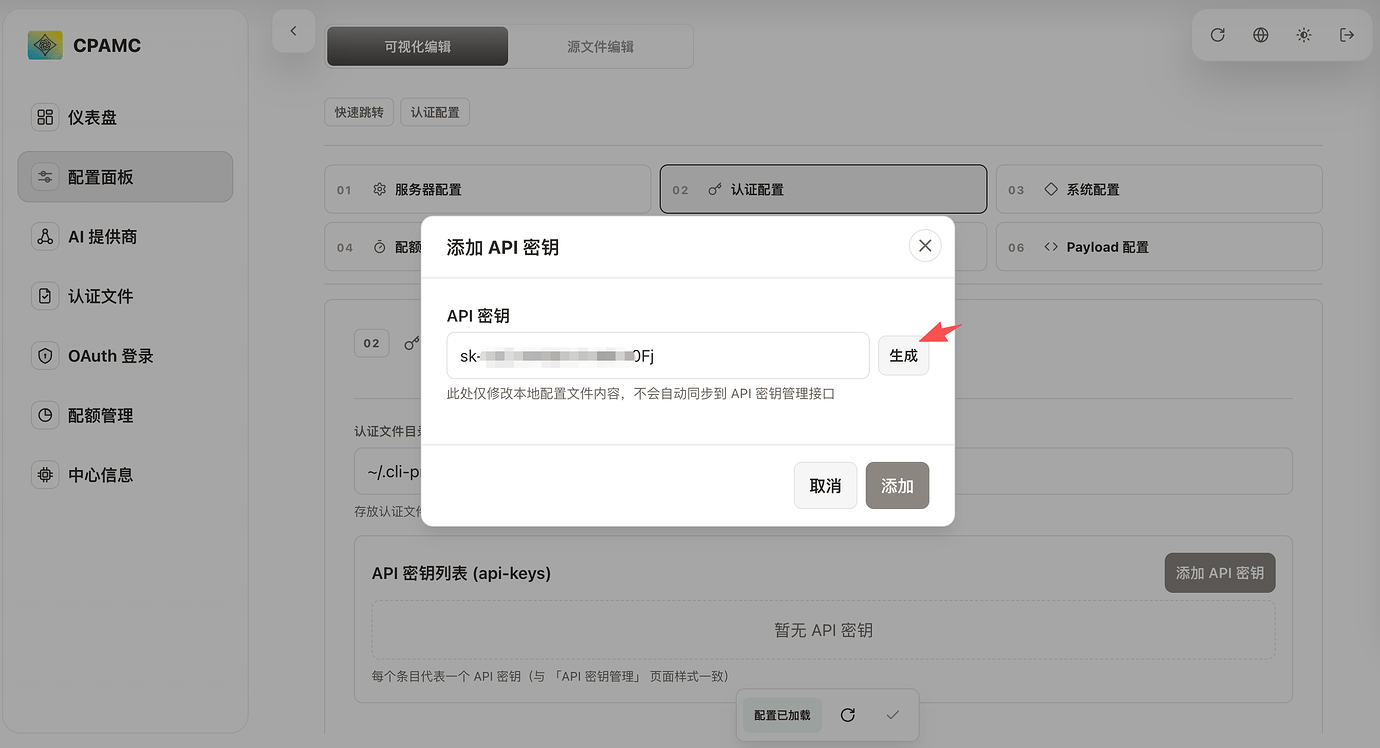Click the 暂无 API 密钥 placeholder text
1380x748 pixels.
click(824, 630)
